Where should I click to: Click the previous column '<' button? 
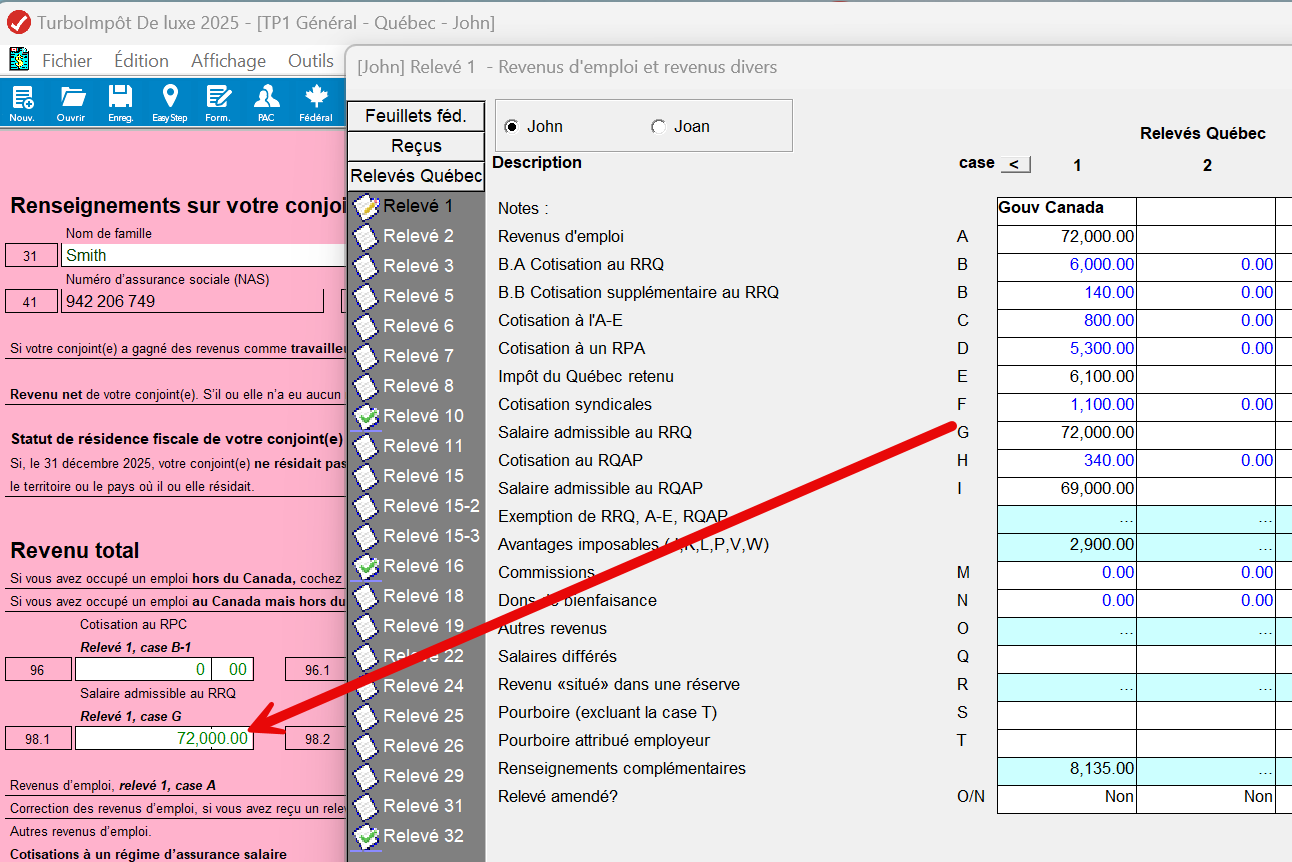coord(1014,164)
